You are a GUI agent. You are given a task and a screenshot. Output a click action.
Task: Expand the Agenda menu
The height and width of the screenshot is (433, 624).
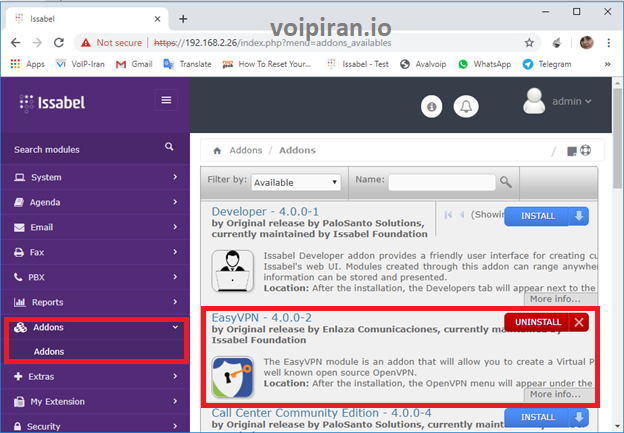(x=95, y=202)
